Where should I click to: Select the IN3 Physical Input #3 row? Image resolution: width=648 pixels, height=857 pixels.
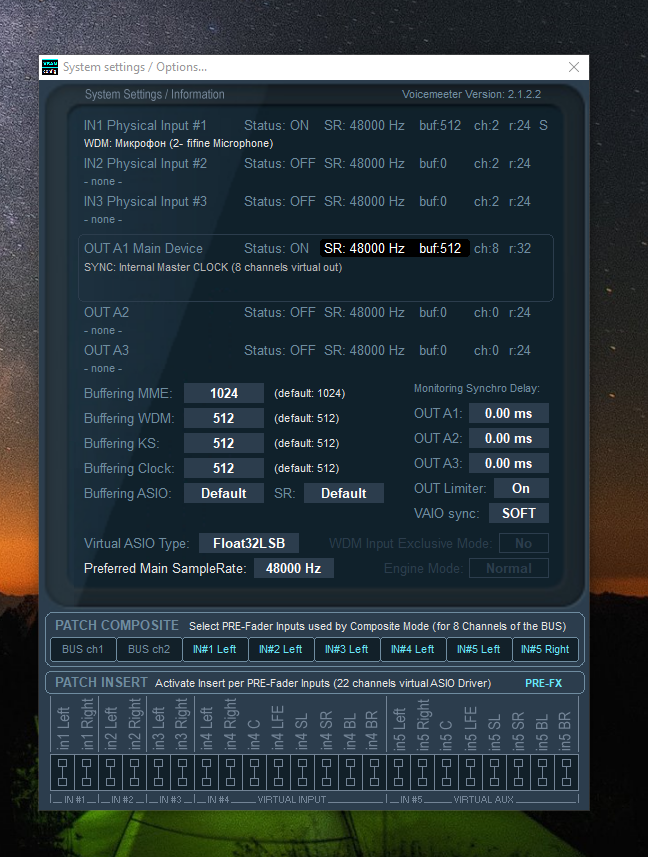coord(308,202)
